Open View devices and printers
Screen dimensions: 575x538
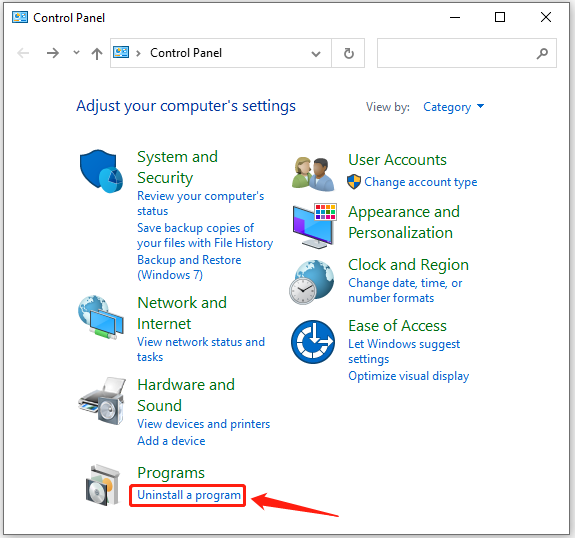click(x=204, y=424)
